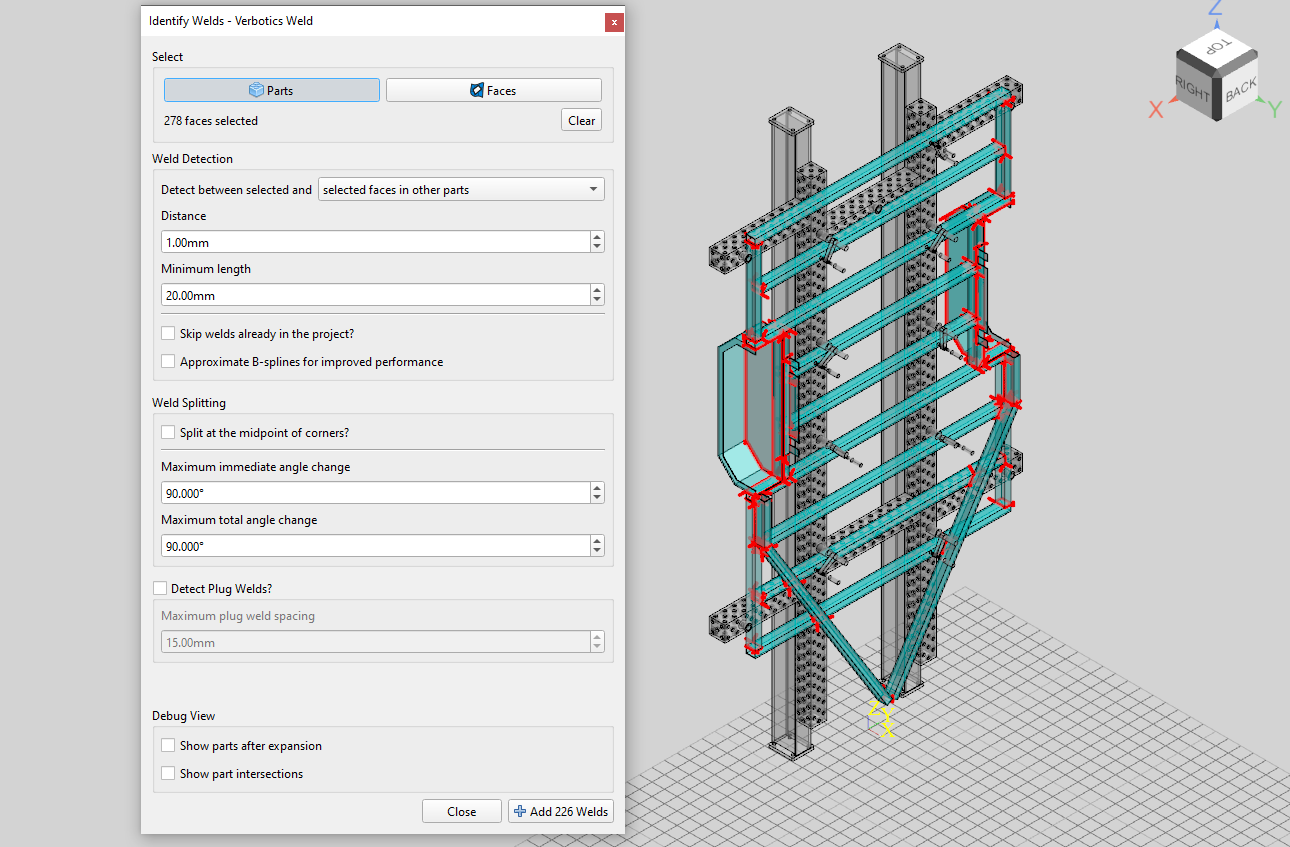Increase Distance with the up stepper arrow
Image resolution: width=1290 pixels, height=847 pixels.
point(597,237)
